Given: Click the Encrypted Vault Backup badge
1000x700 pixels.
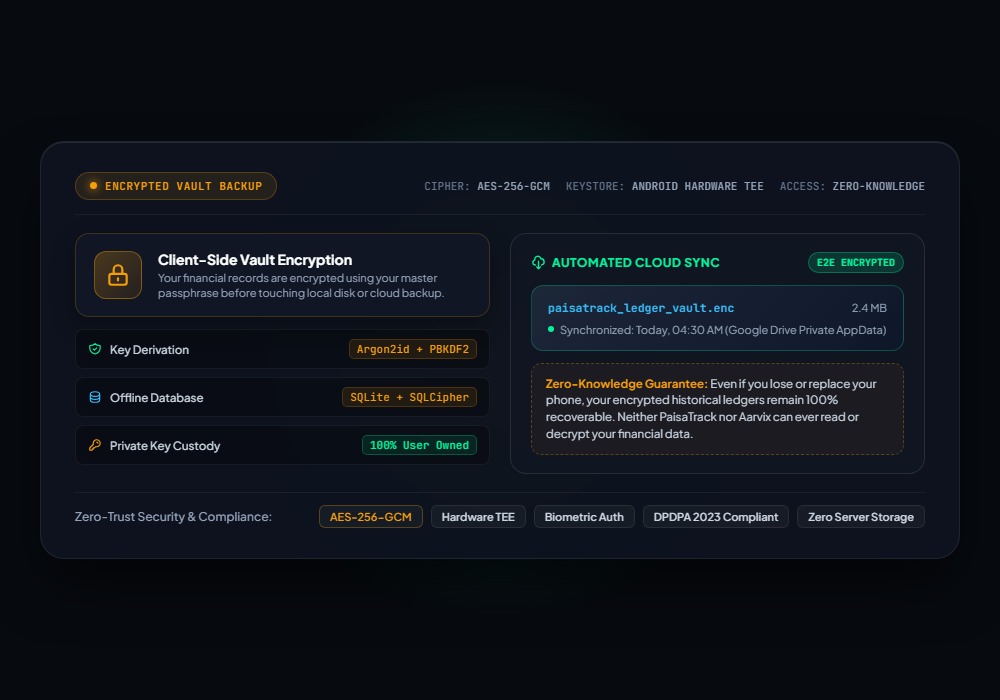Looking at the screenshot, I should (x=176, y=186).
